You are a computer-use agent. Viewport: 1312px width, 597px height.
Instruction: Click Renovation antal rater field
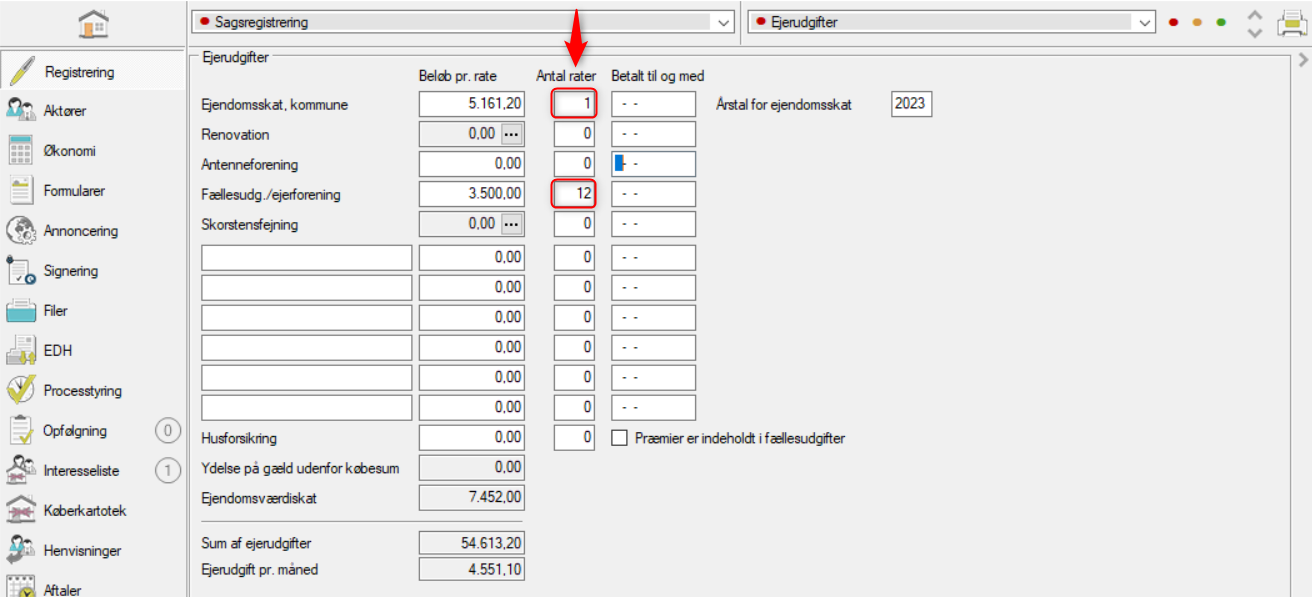[x=575, y=134]
